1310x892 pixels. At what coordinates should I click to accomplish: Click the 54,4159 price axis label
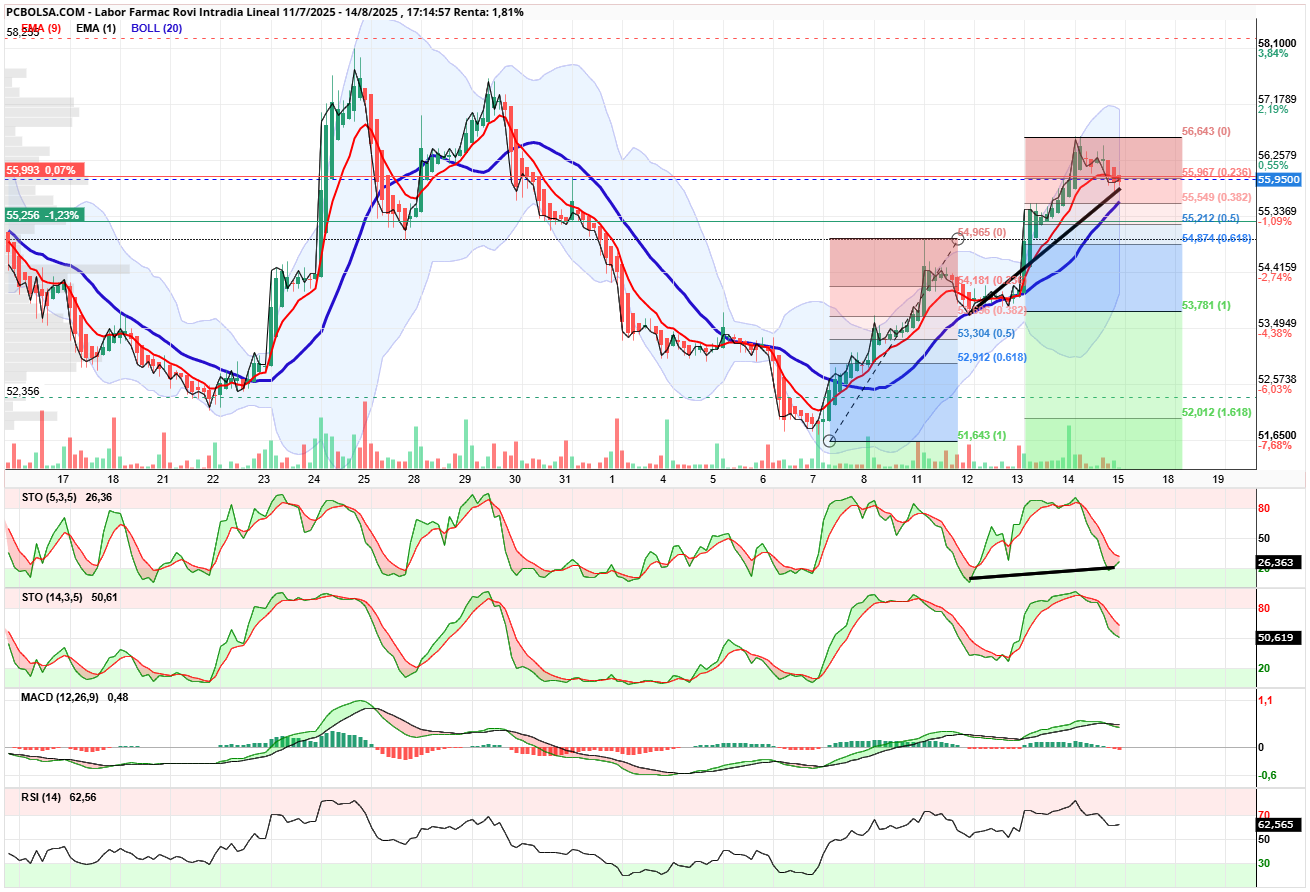1277,267
